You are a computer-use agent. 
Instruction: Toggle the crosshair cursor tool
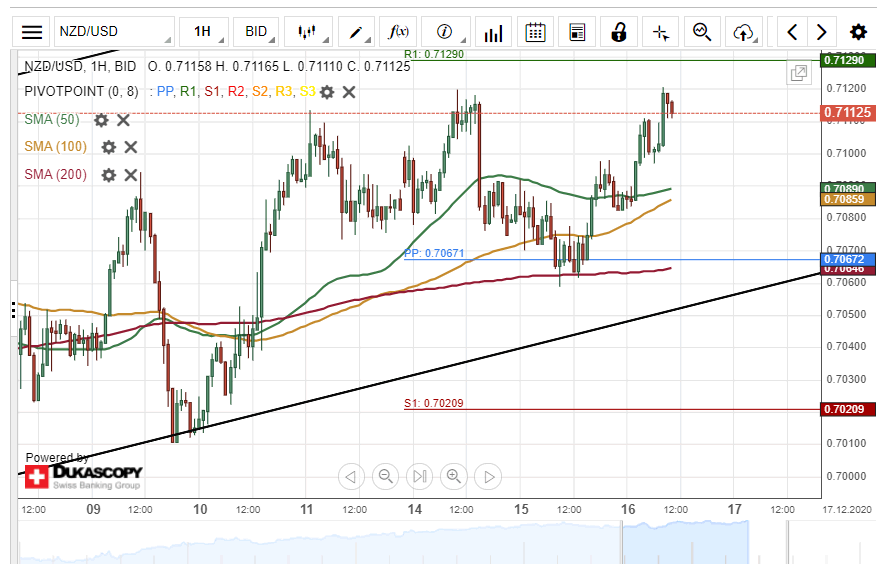coord(660,32)
